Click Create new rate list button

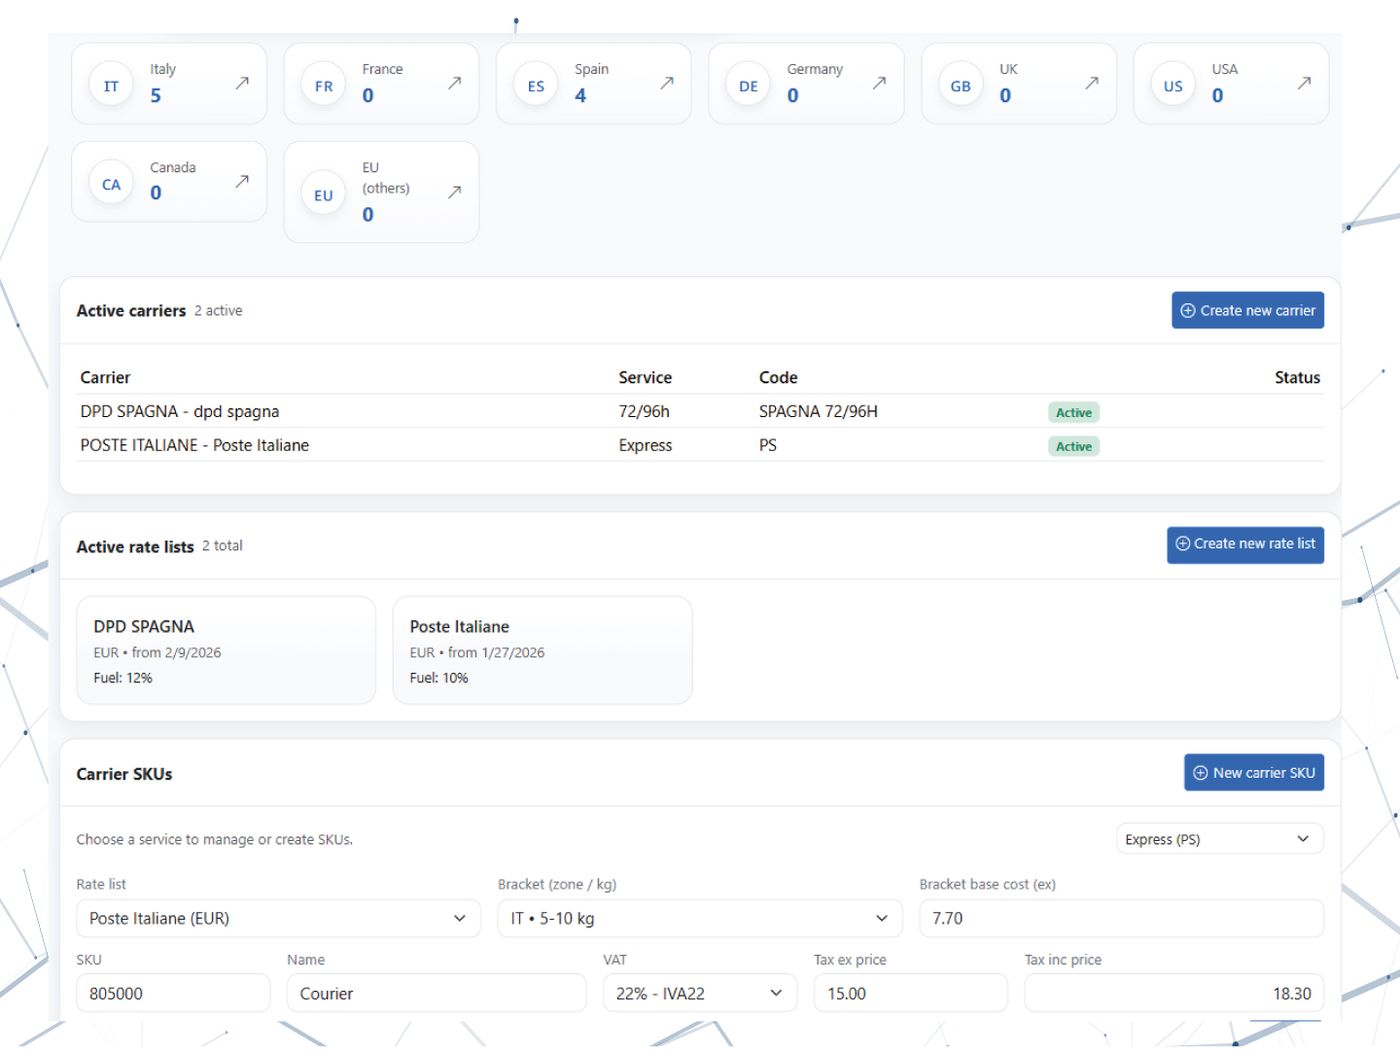[1245, 544]
